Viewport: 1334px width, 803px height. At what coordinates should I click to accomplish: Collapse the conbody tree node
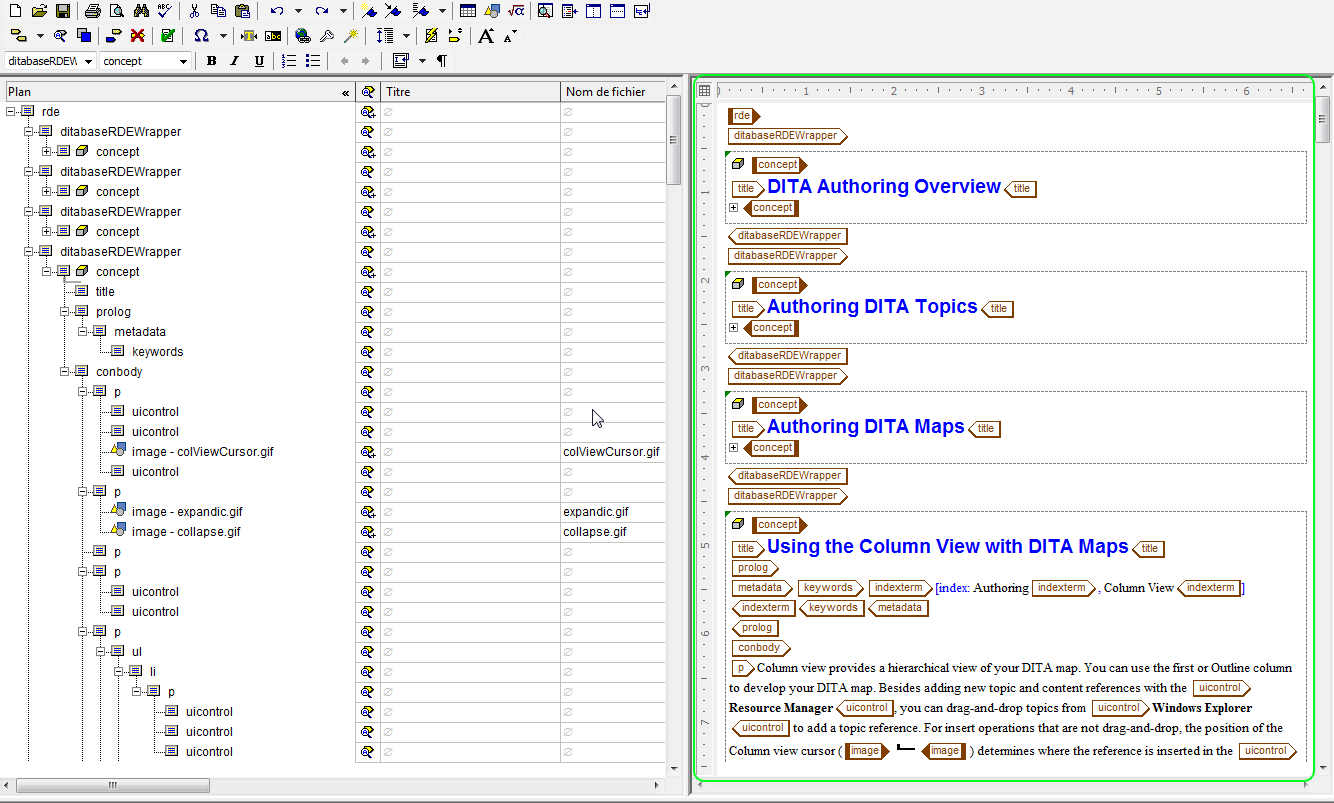pyautogui.click(x=65, y=371)
